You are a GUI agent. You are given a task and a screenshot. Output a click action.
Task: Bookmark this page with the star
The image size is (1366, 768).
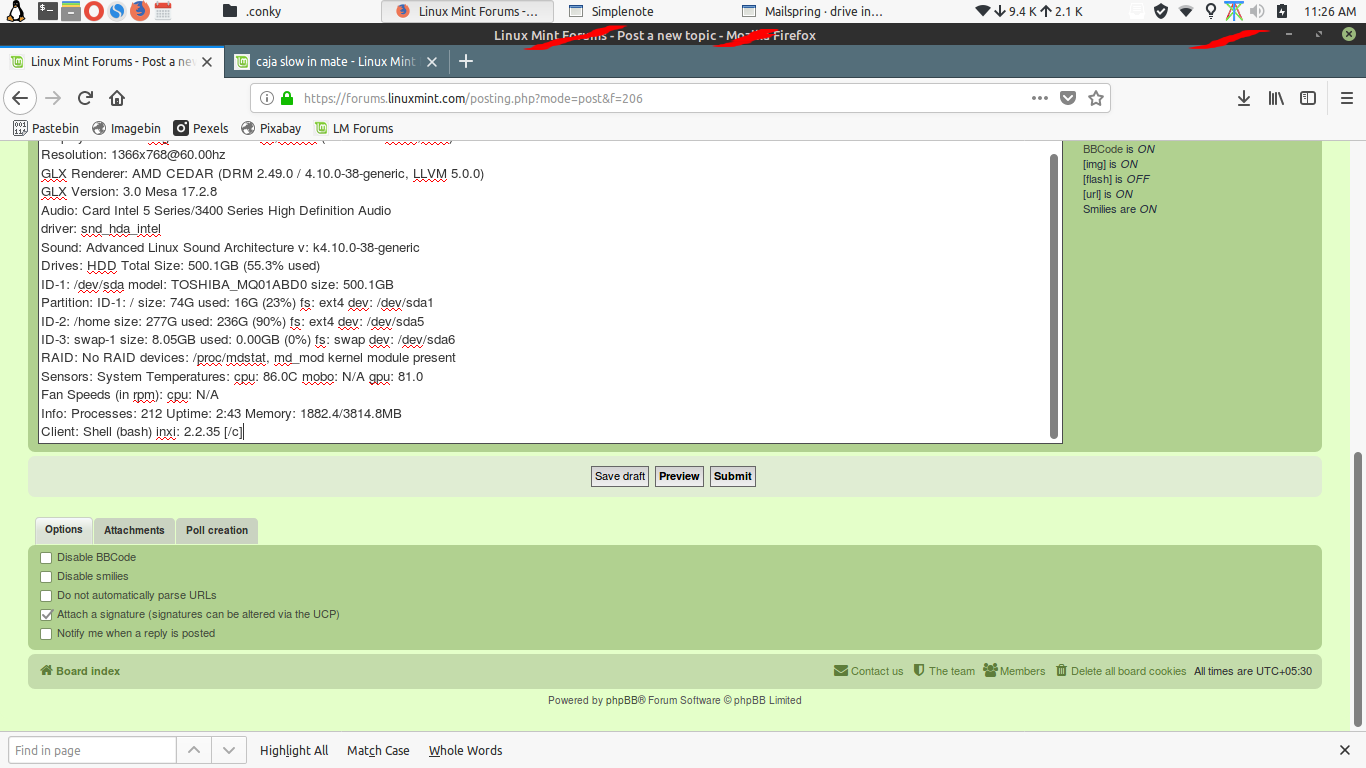[1096, 98]
